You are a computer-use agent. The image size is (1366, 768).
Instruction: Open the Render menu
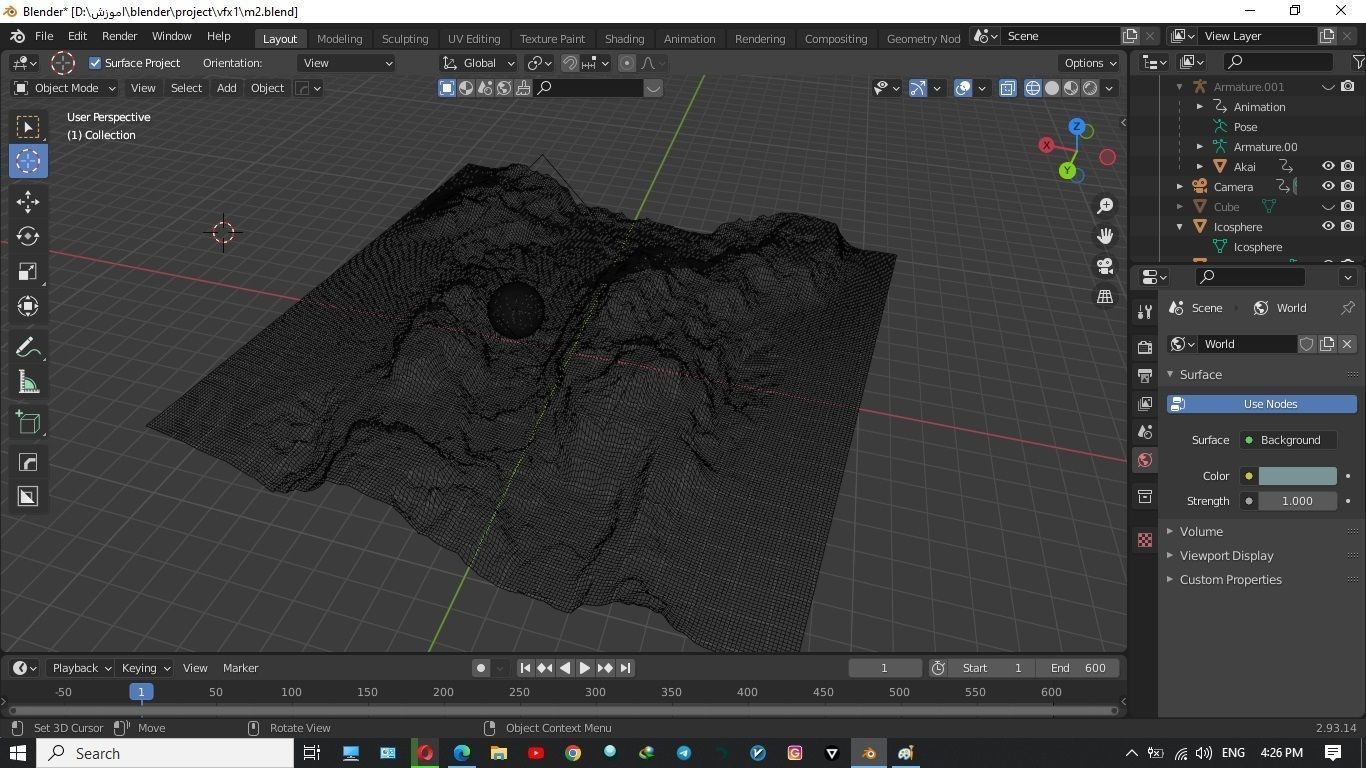coord(119,36)
